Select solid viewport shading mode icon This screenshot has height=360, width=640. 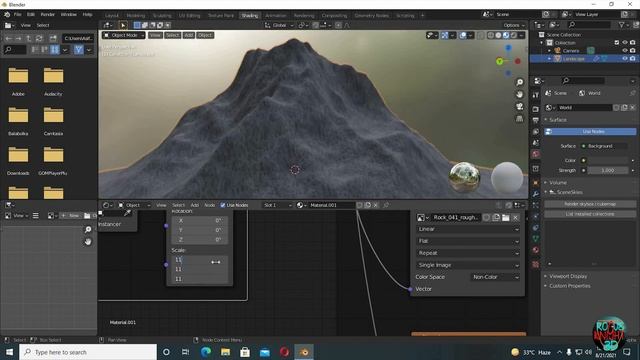pos(498,36)
